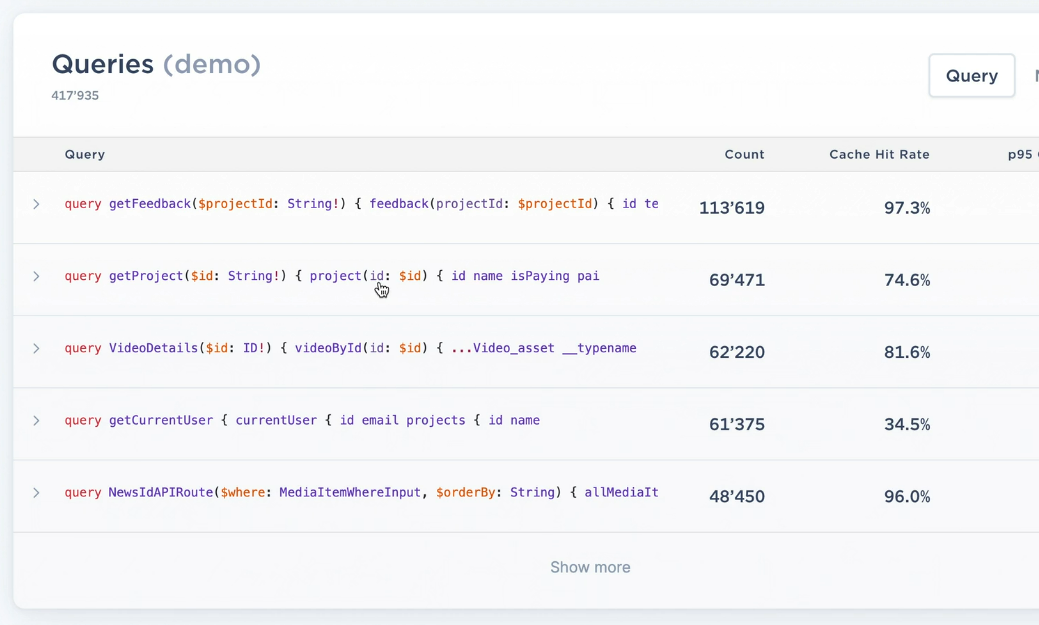Expand the getProject query details
This screenshot has height=625, width=1039.
(x=36, y=277)
